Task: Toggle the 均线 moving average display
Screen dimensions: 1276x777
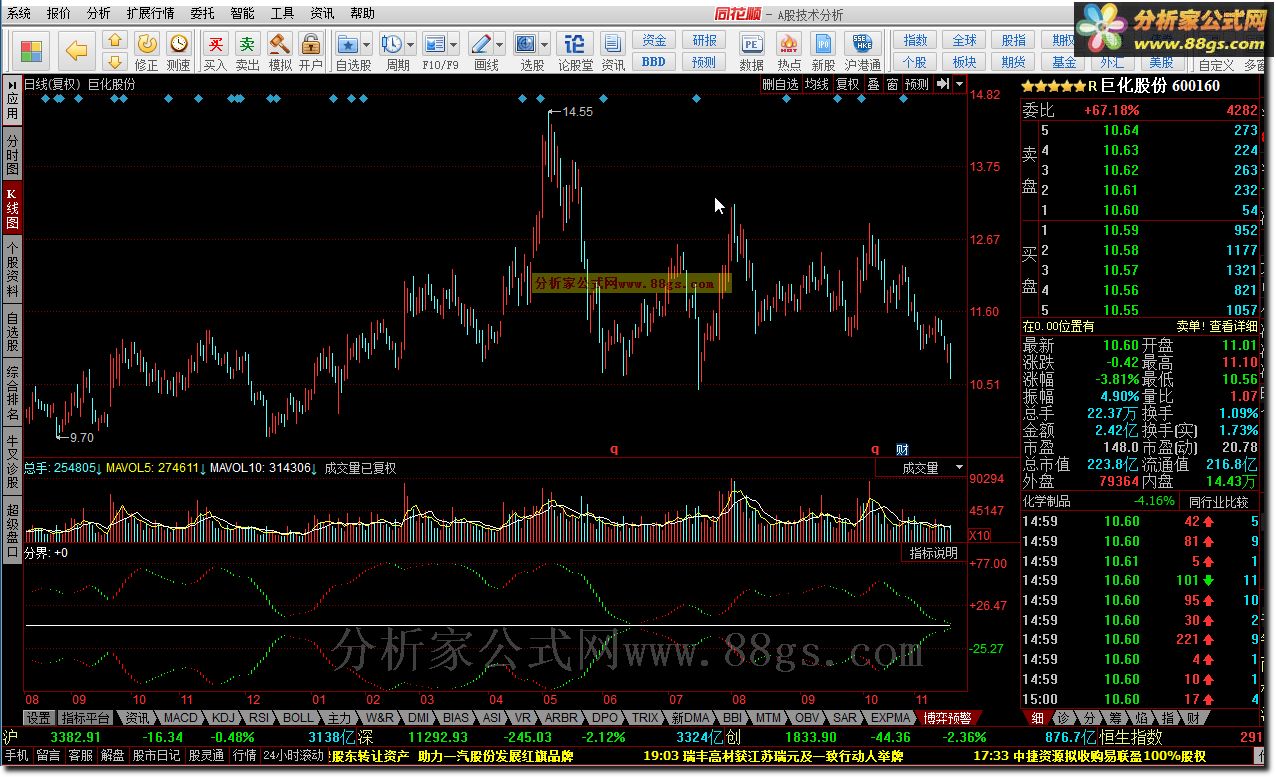Action: 818,85
